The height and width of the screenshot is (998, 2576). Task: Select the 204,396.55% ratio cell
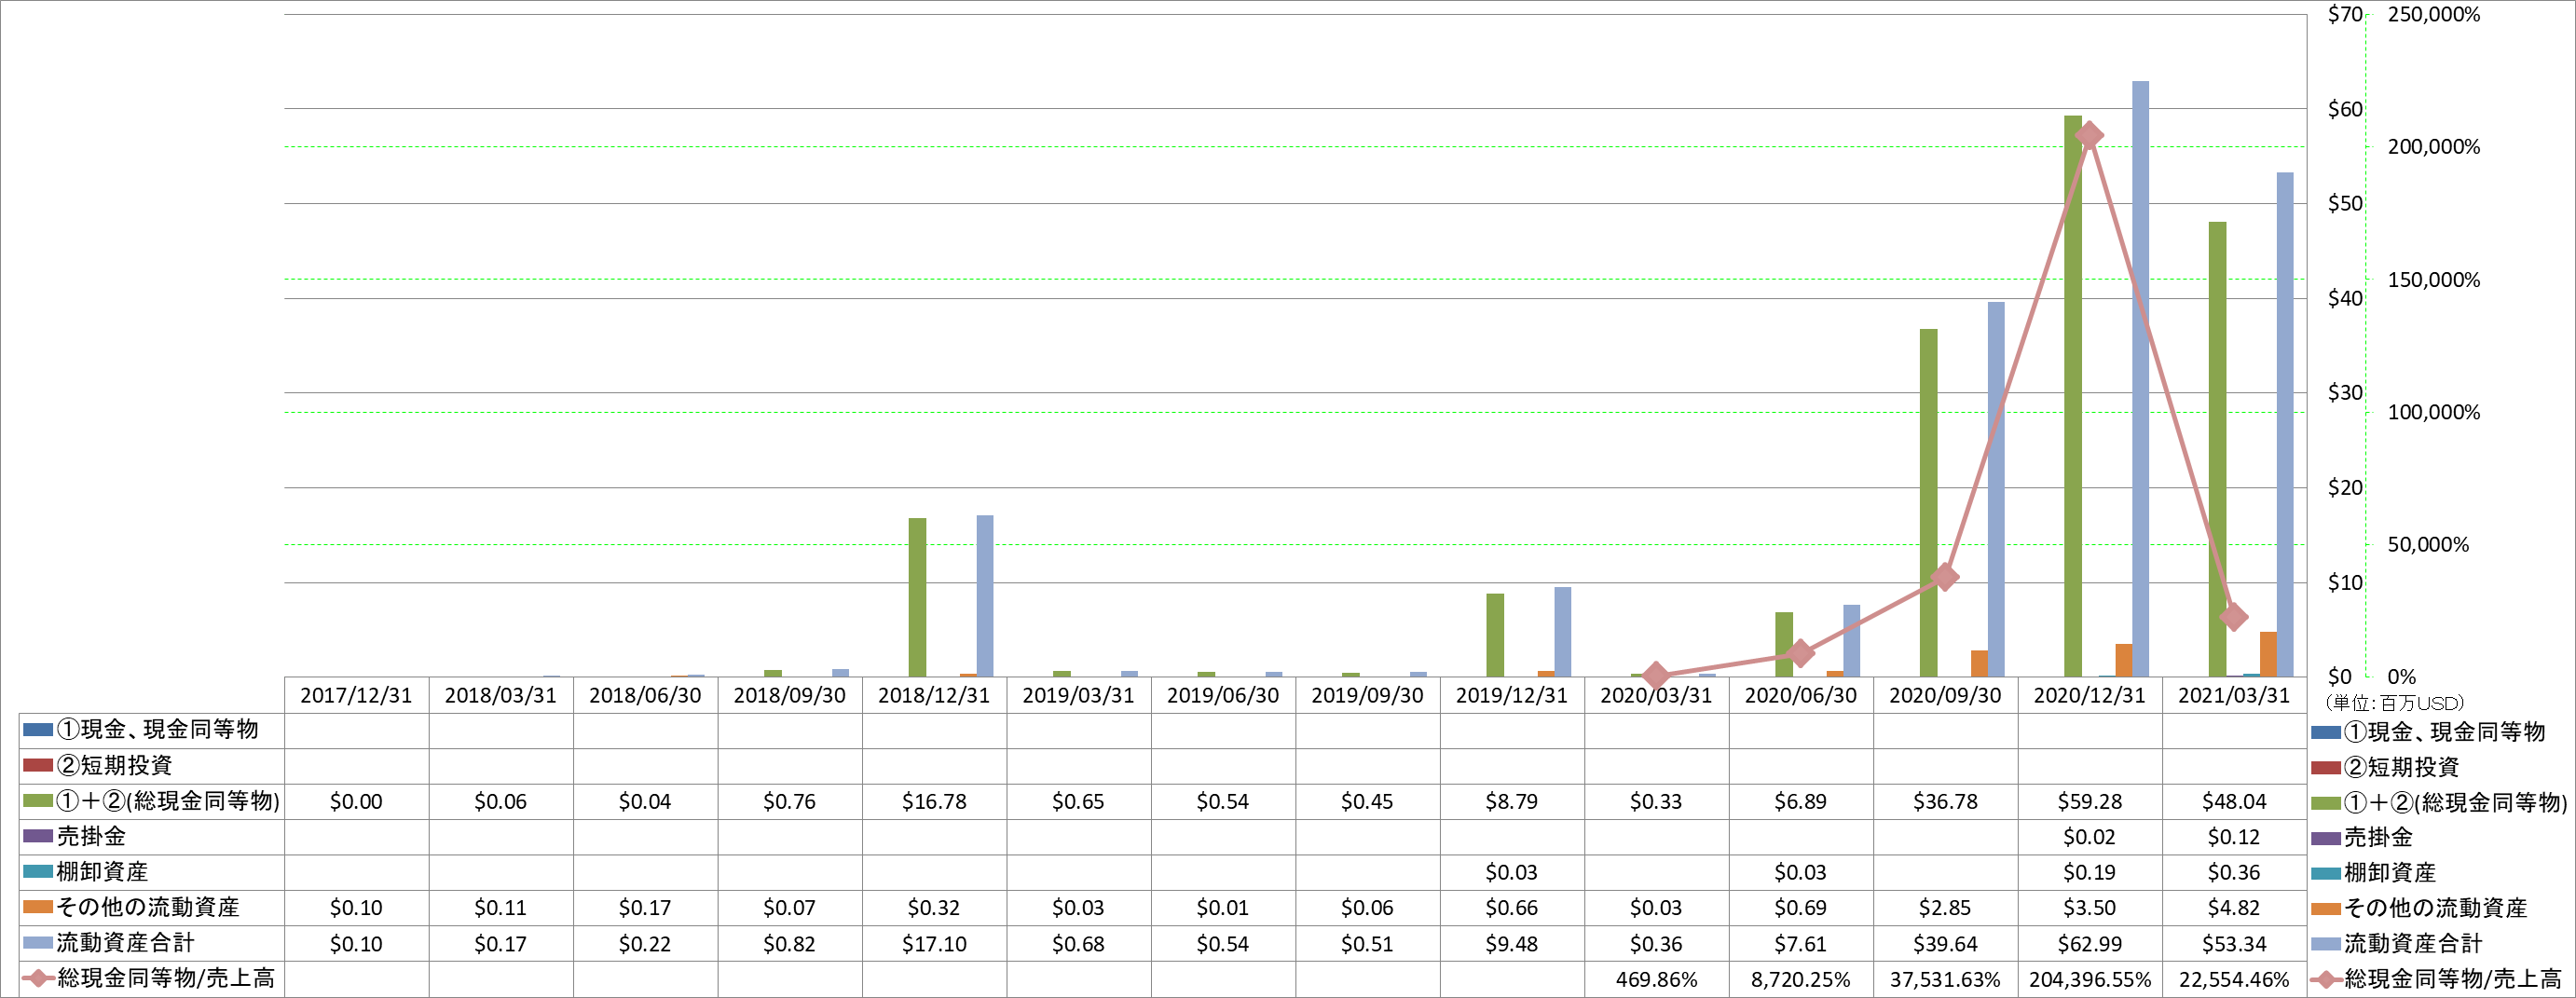pos(2089,980)
